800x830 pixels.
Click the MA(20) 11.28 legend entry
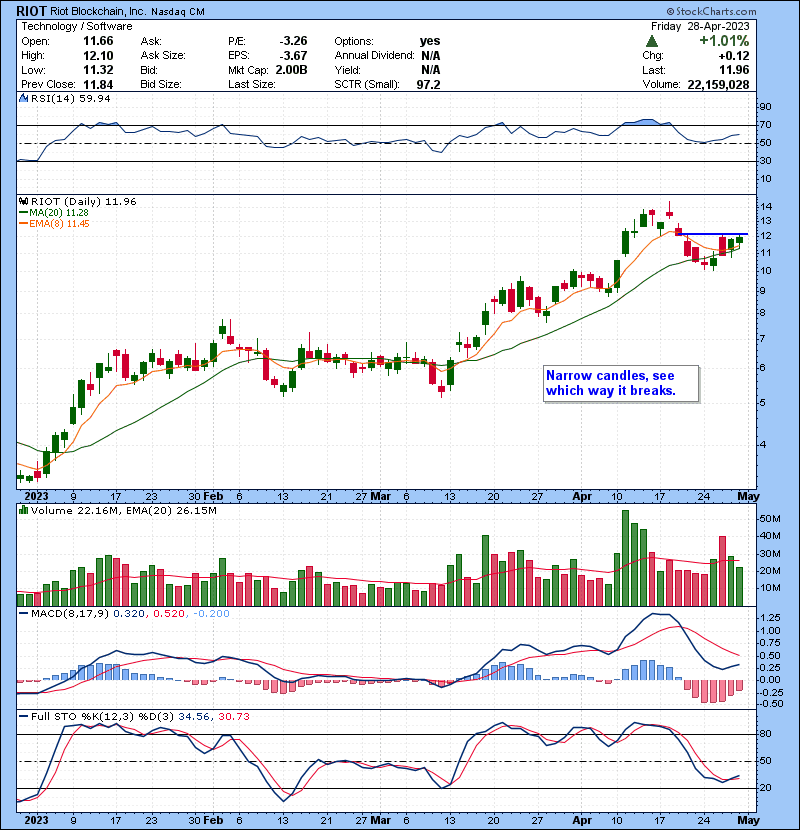pyautogui.click(x=53, y=212)
